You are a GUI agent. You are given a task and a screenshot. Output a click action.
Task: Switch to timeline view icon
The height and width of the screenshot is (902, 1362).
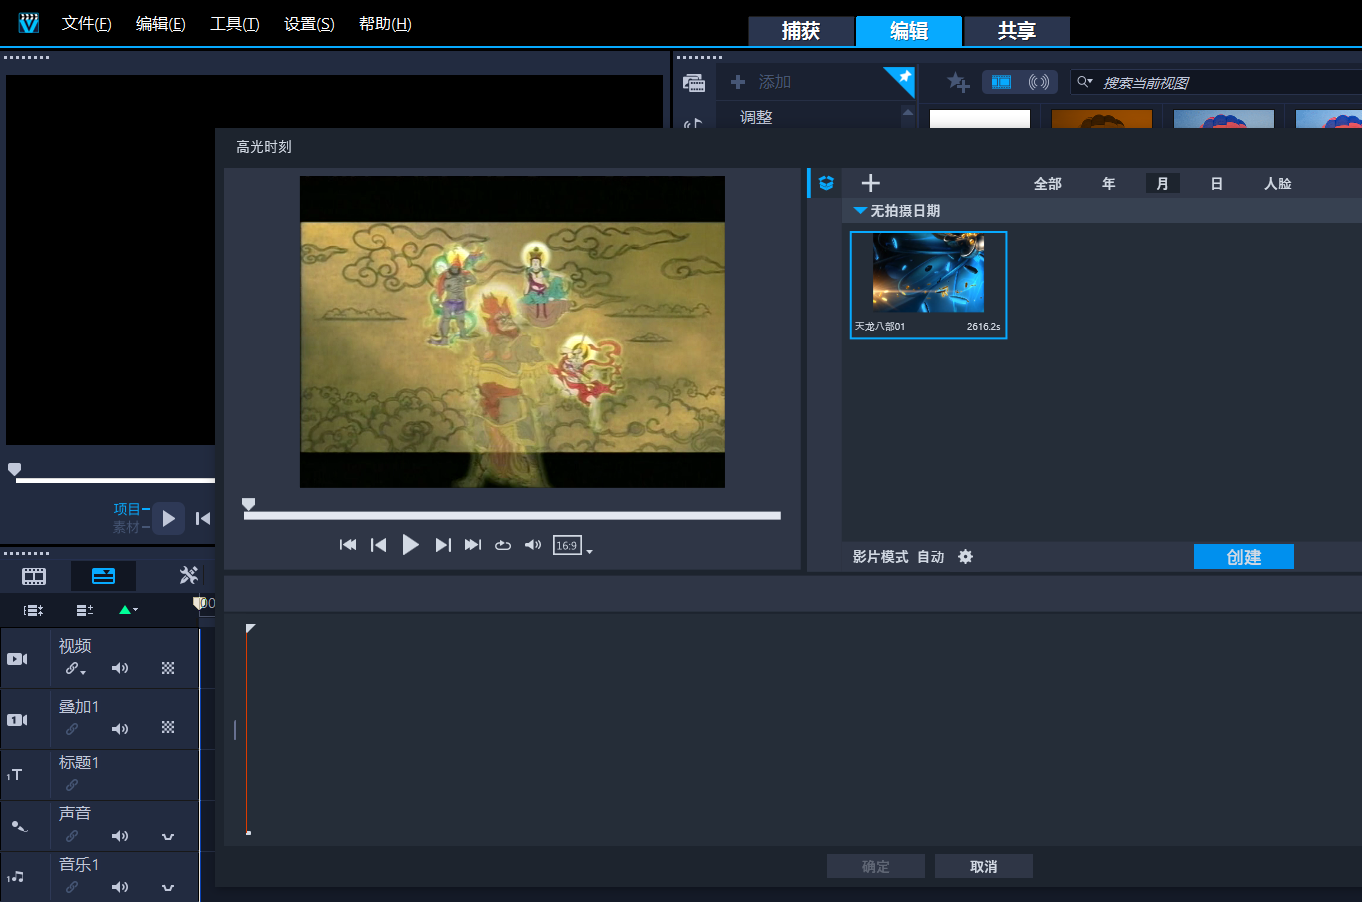tap(104, 576)
